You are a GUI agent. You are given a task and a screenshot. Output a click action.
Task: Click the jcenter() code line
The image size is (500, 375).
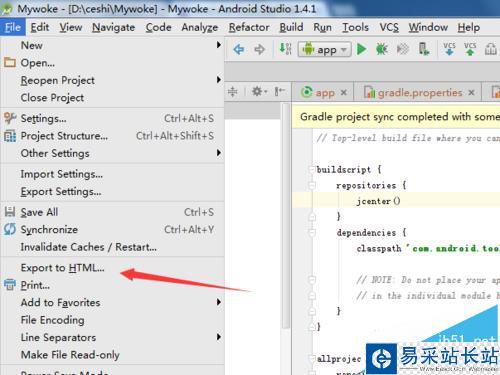(378, 201)
